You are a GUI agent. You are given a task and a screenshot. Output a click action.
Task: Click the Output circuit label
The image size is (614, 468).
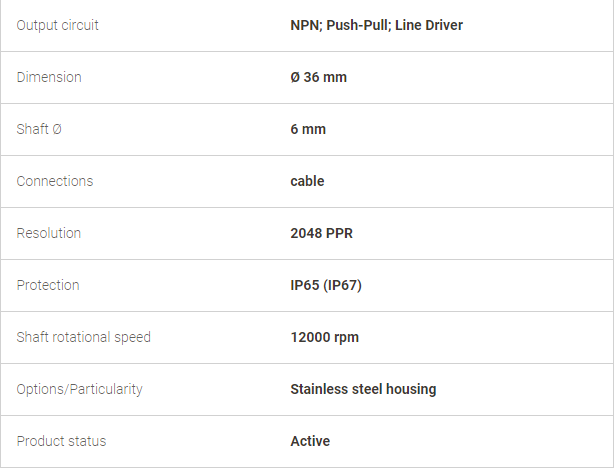[57, 25]
